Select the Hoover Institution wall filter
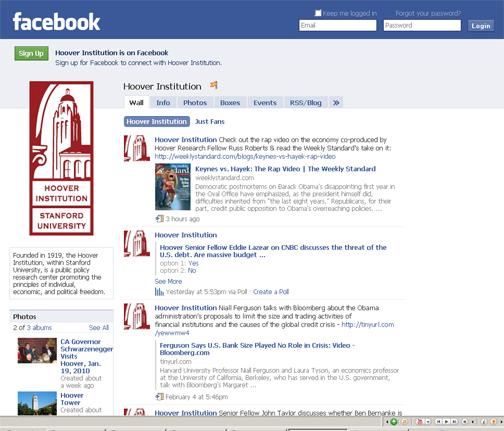504x431 pixels. coord(157,122)
